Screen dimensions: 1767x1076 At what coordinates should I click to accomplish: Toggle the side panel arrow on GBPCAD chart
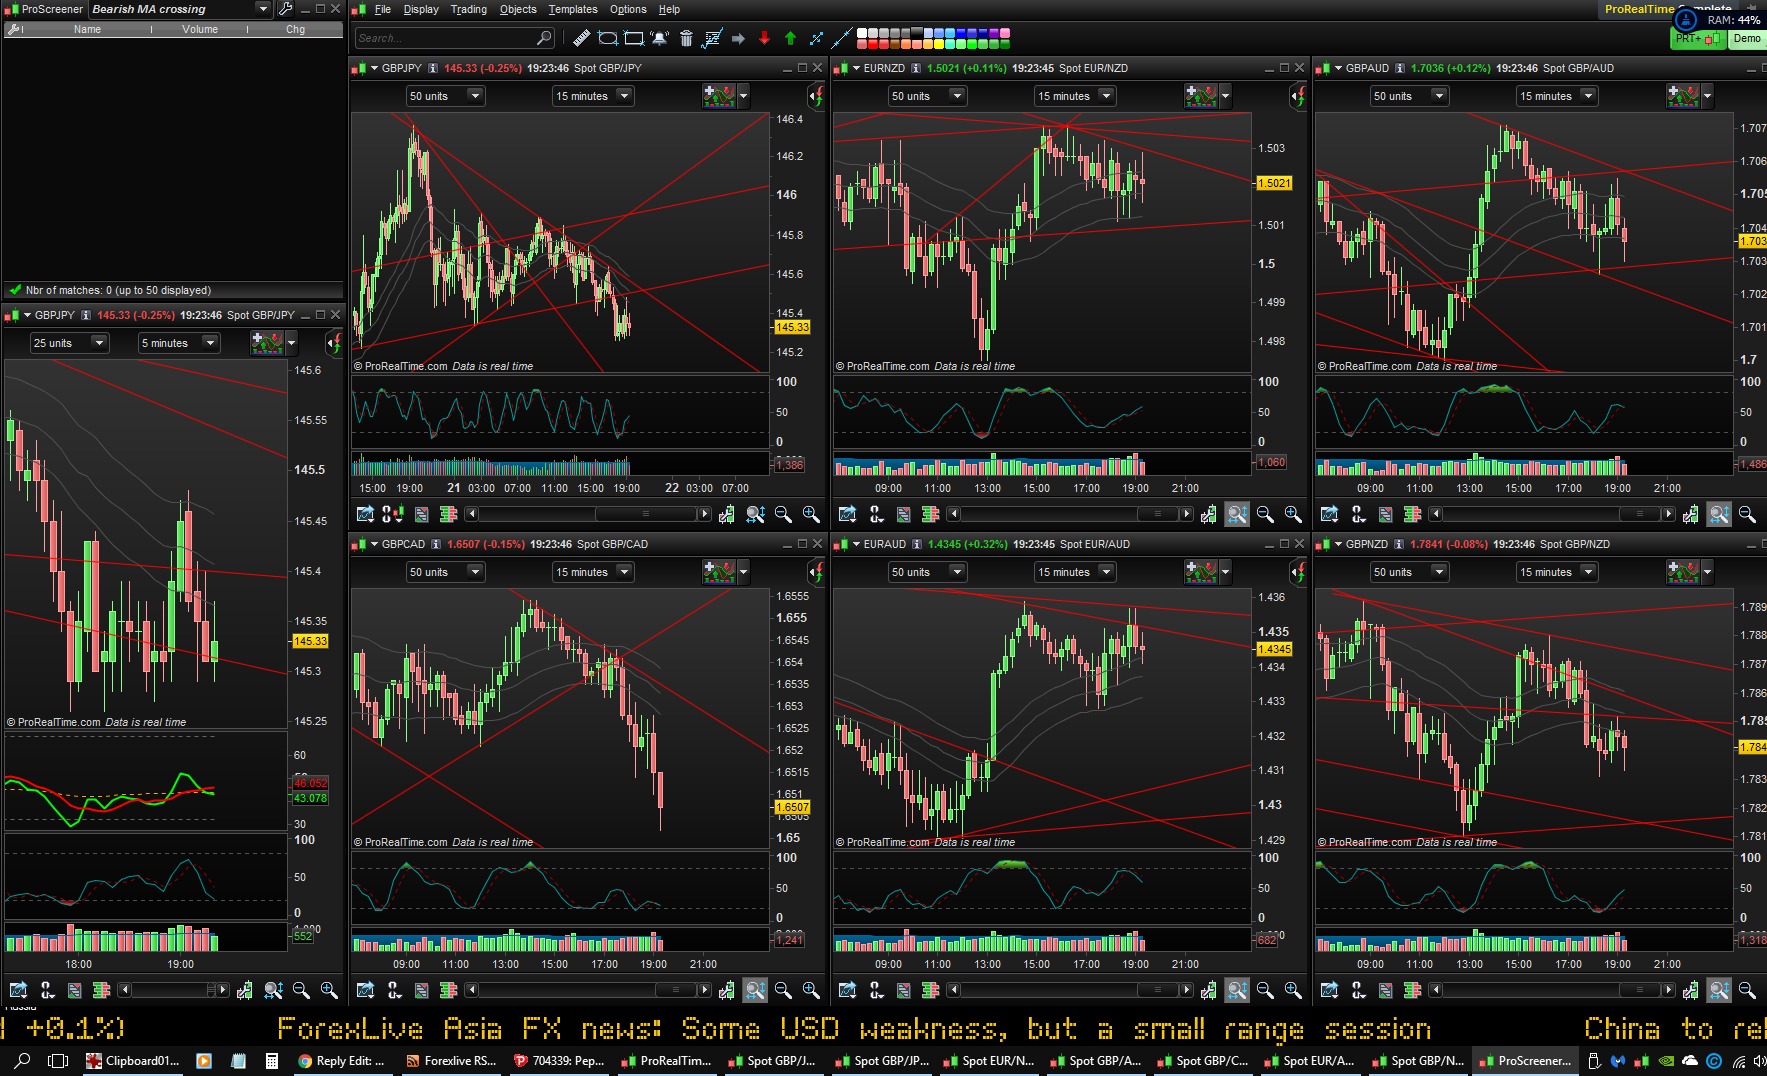[x=816, y=572]
